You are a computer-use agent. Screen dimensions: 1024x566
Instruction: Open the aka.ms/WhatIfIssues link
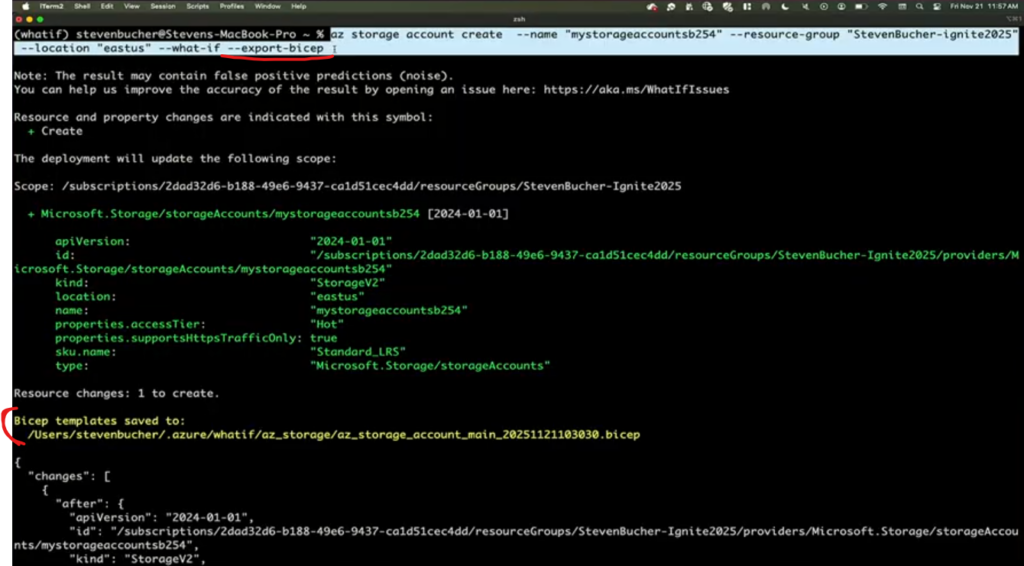click(x=636, y=89)
